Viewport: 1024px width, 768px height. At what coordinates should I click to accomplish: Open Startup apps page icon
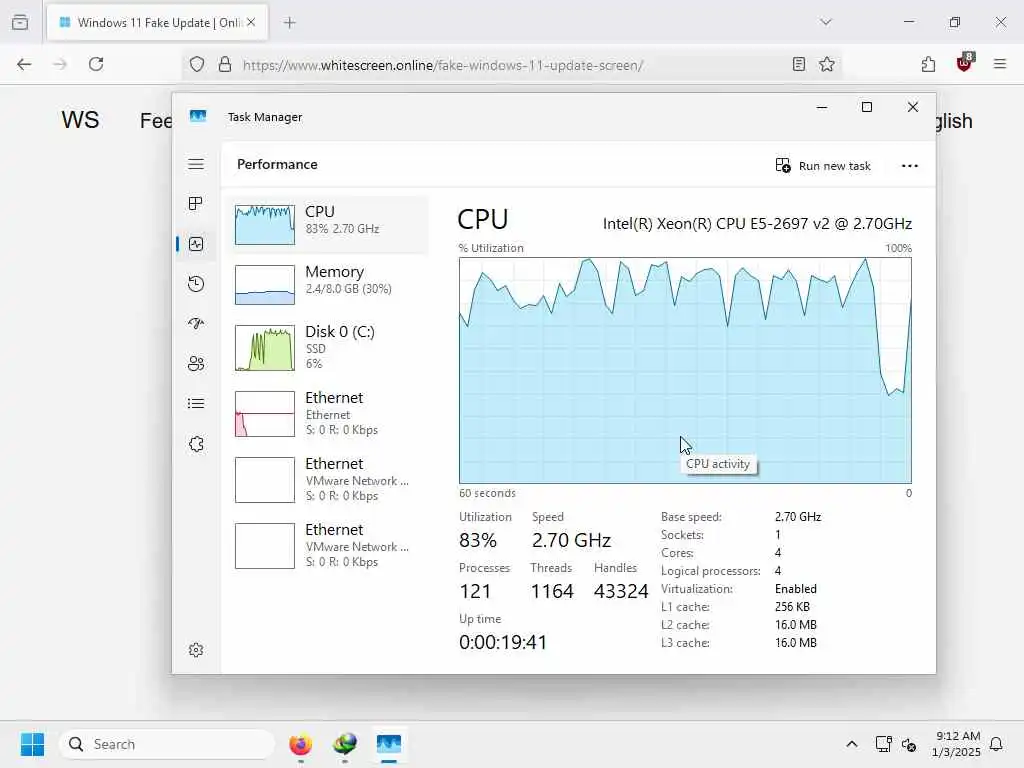[x=196, y=324]
